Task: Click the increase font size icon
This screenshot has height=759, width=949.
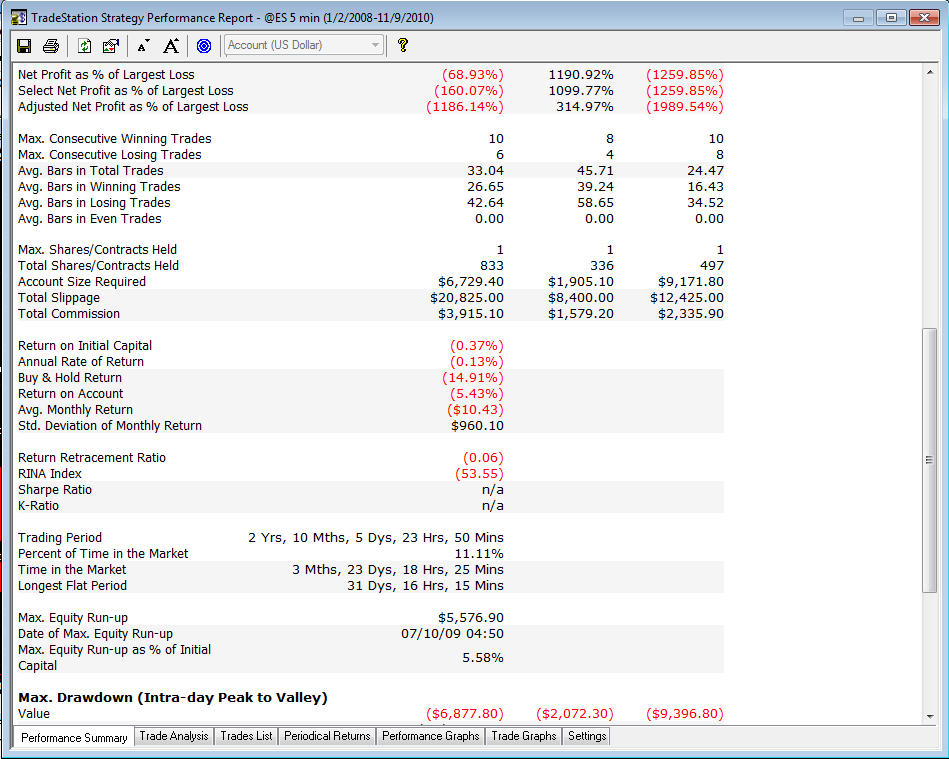Action: [171, 45]
